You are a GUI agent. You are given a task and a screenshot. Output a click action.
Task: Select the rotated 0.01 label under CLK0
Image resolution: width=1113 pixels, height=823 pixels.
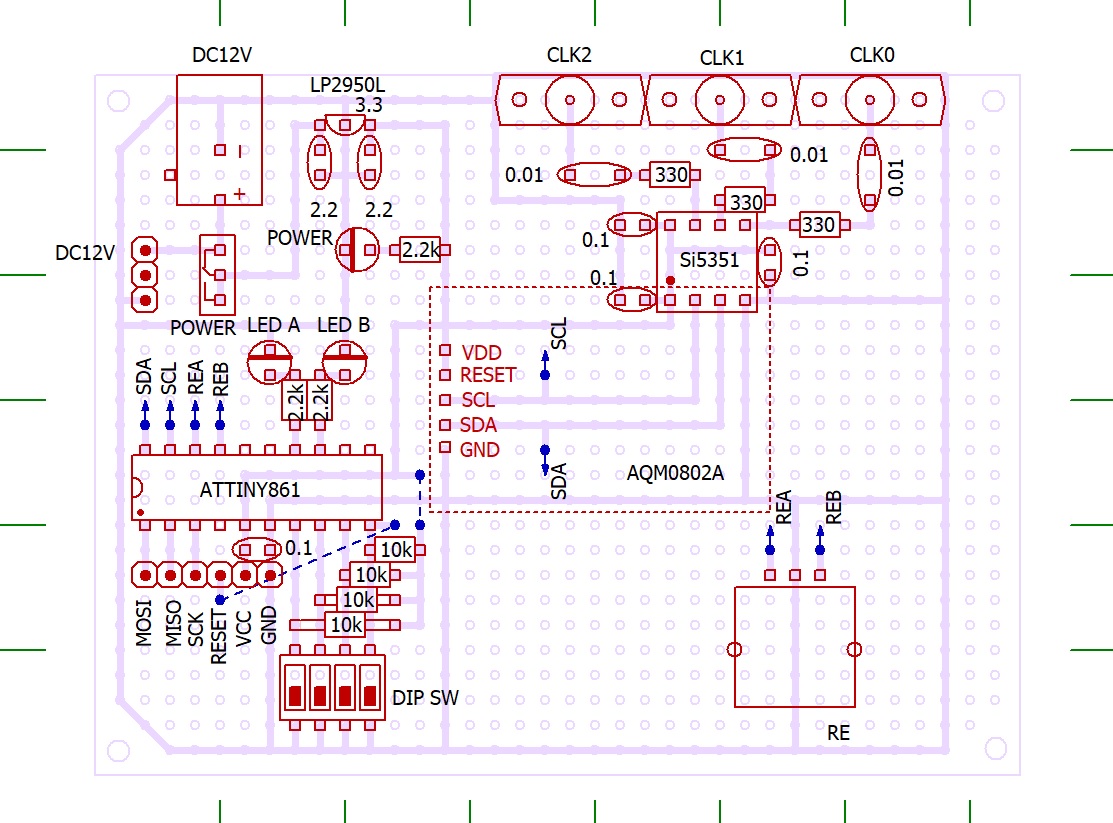point(896,178)
